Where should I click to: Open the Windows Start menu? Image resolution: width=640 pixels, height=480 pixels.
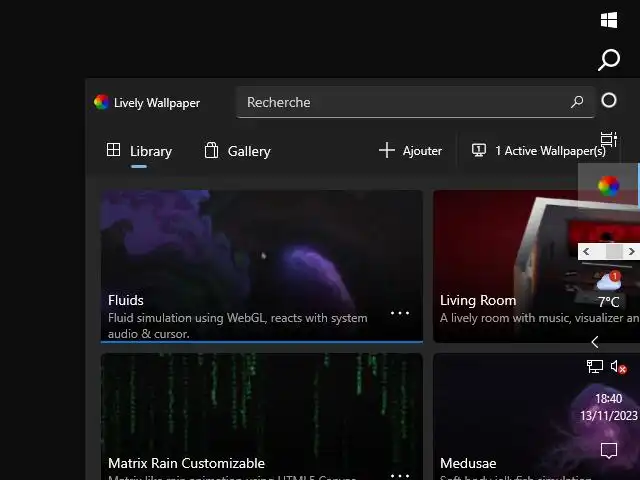[x=609, y=20]
